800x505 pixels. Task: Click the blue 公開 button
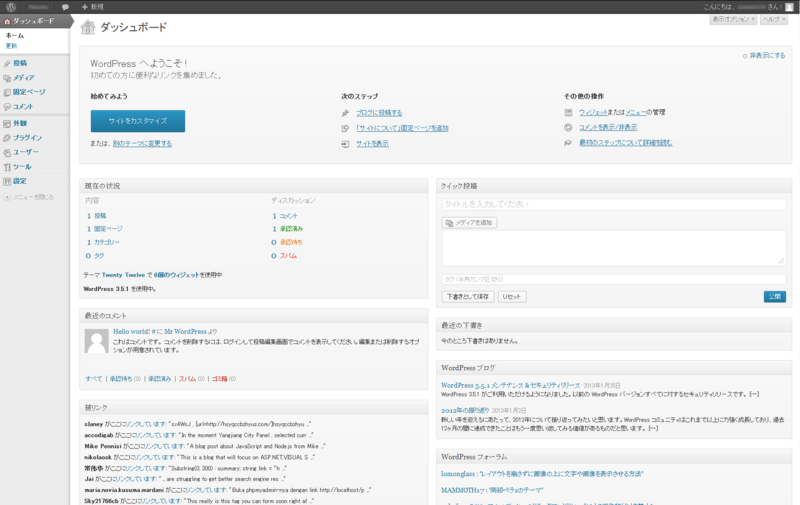[774, 297]
